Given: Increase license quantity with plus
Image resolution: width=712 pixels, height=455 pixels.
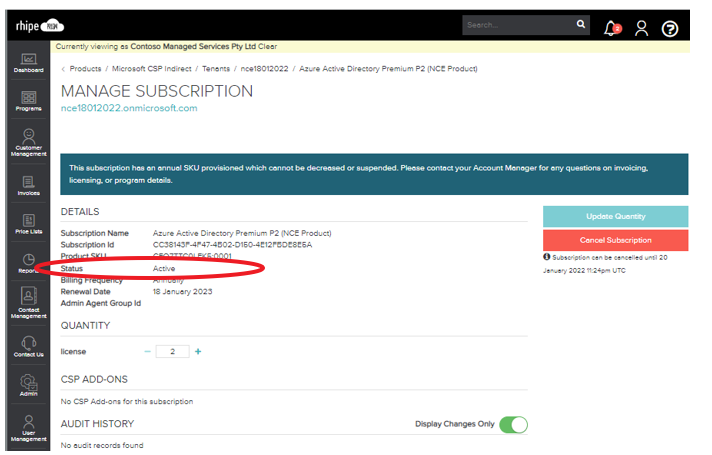Looking at the screenshot, I should click(198, 351).
